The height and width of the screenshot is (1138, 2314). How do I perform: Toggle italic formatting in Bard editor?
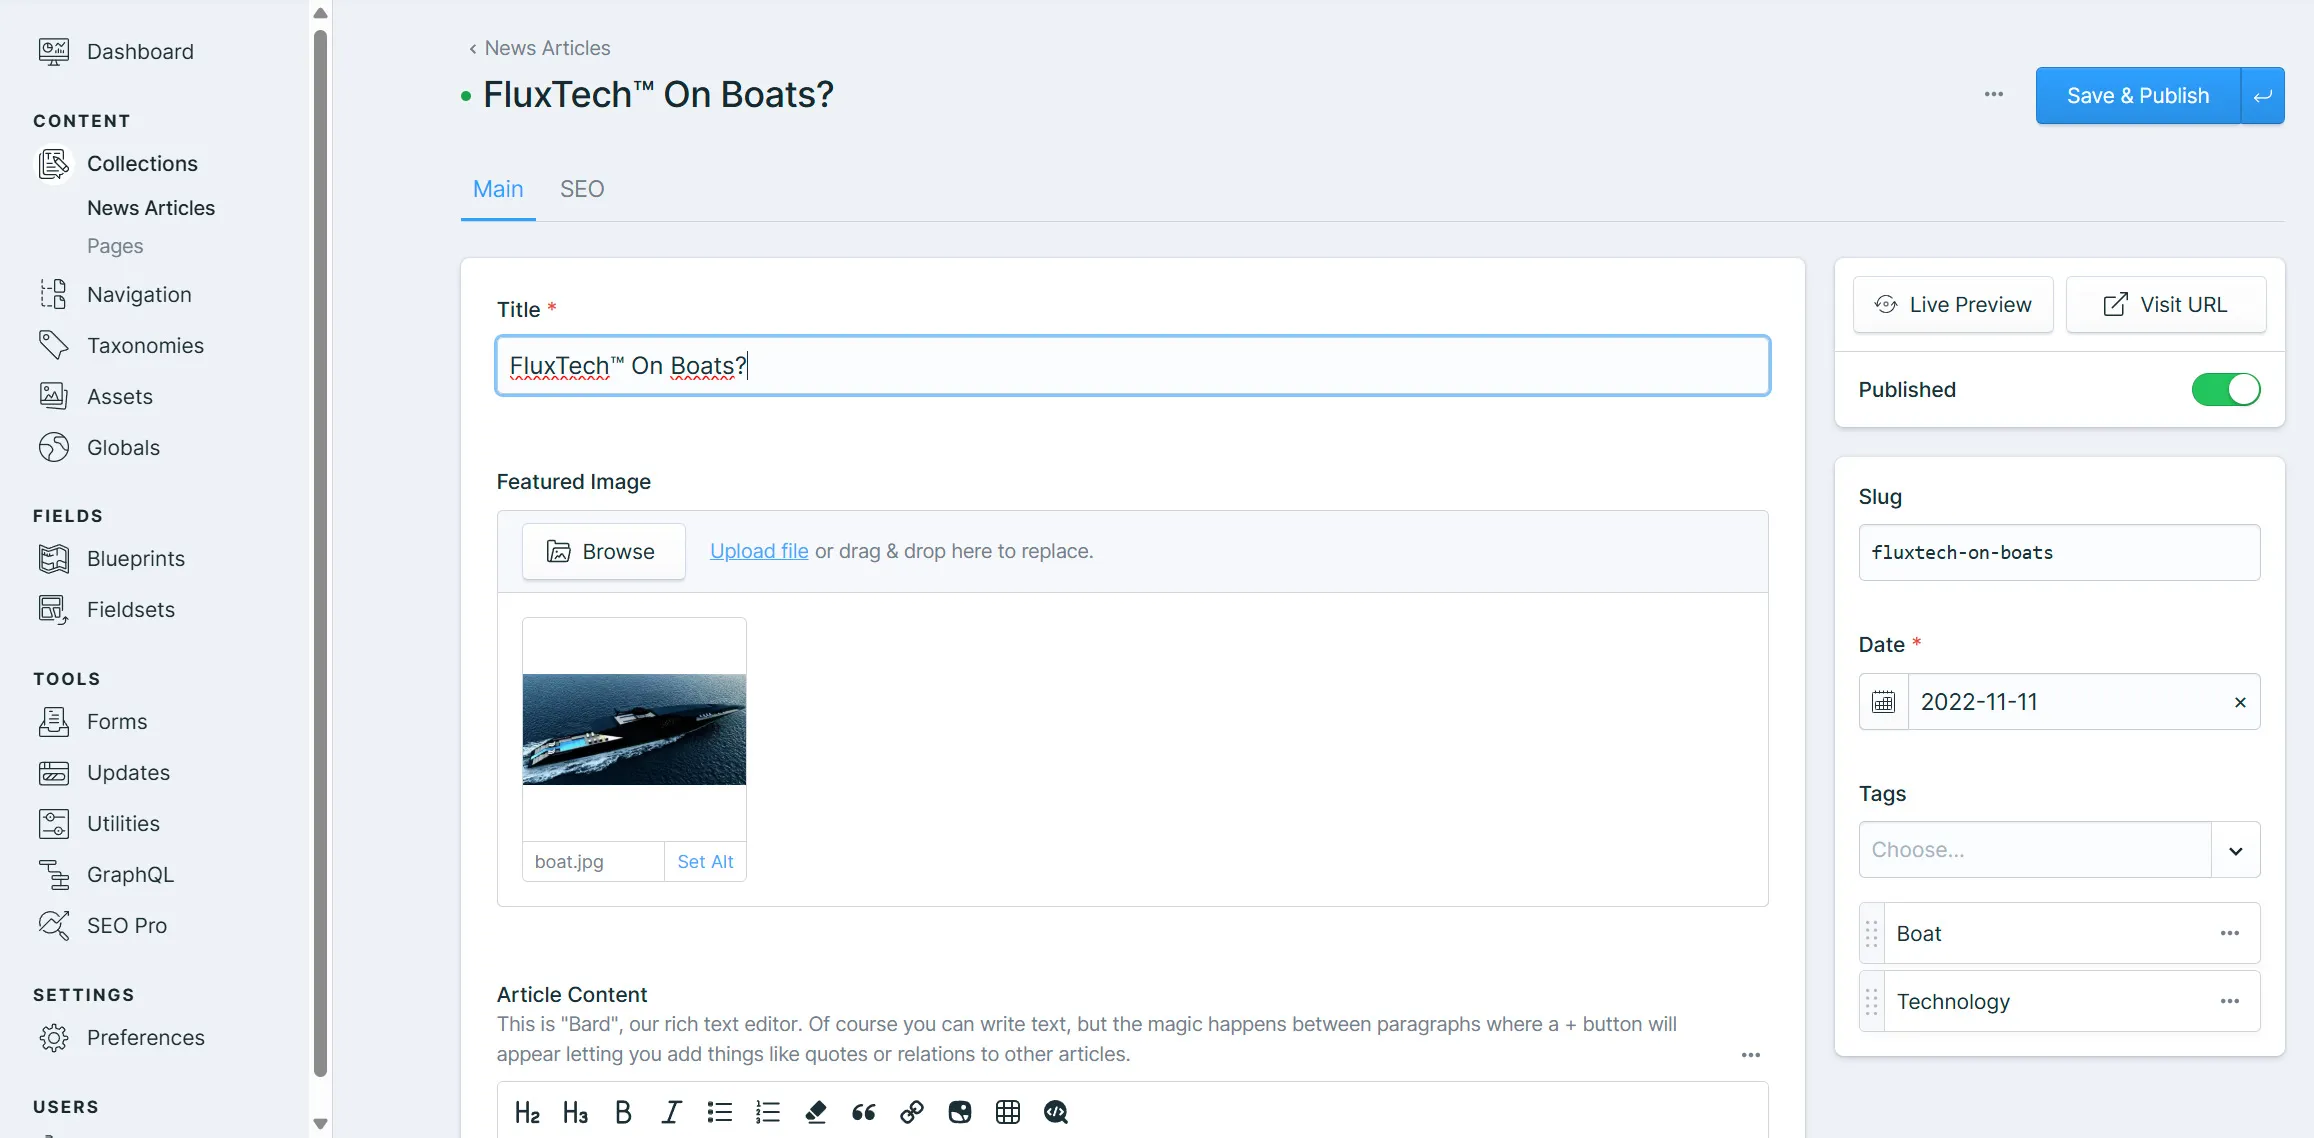point(671,1112)
